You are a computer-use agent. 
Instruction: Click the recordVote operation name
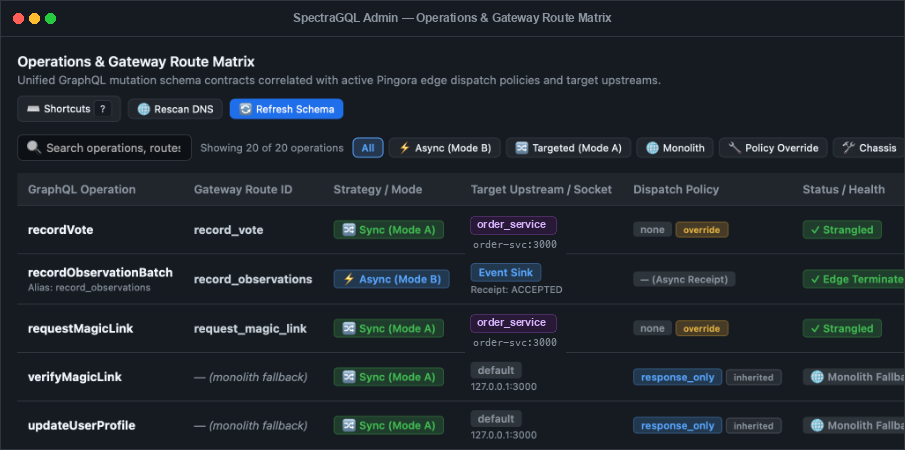61,230
